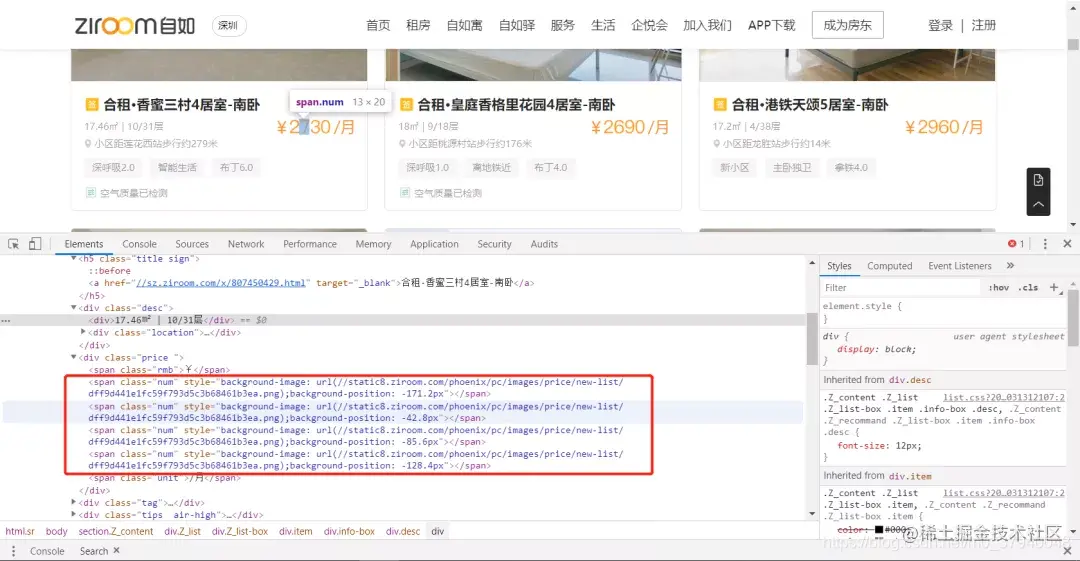Click the back-to-top arrow icon
This screenshot has width=1080, height=561.
click(x=1038, y=205)
